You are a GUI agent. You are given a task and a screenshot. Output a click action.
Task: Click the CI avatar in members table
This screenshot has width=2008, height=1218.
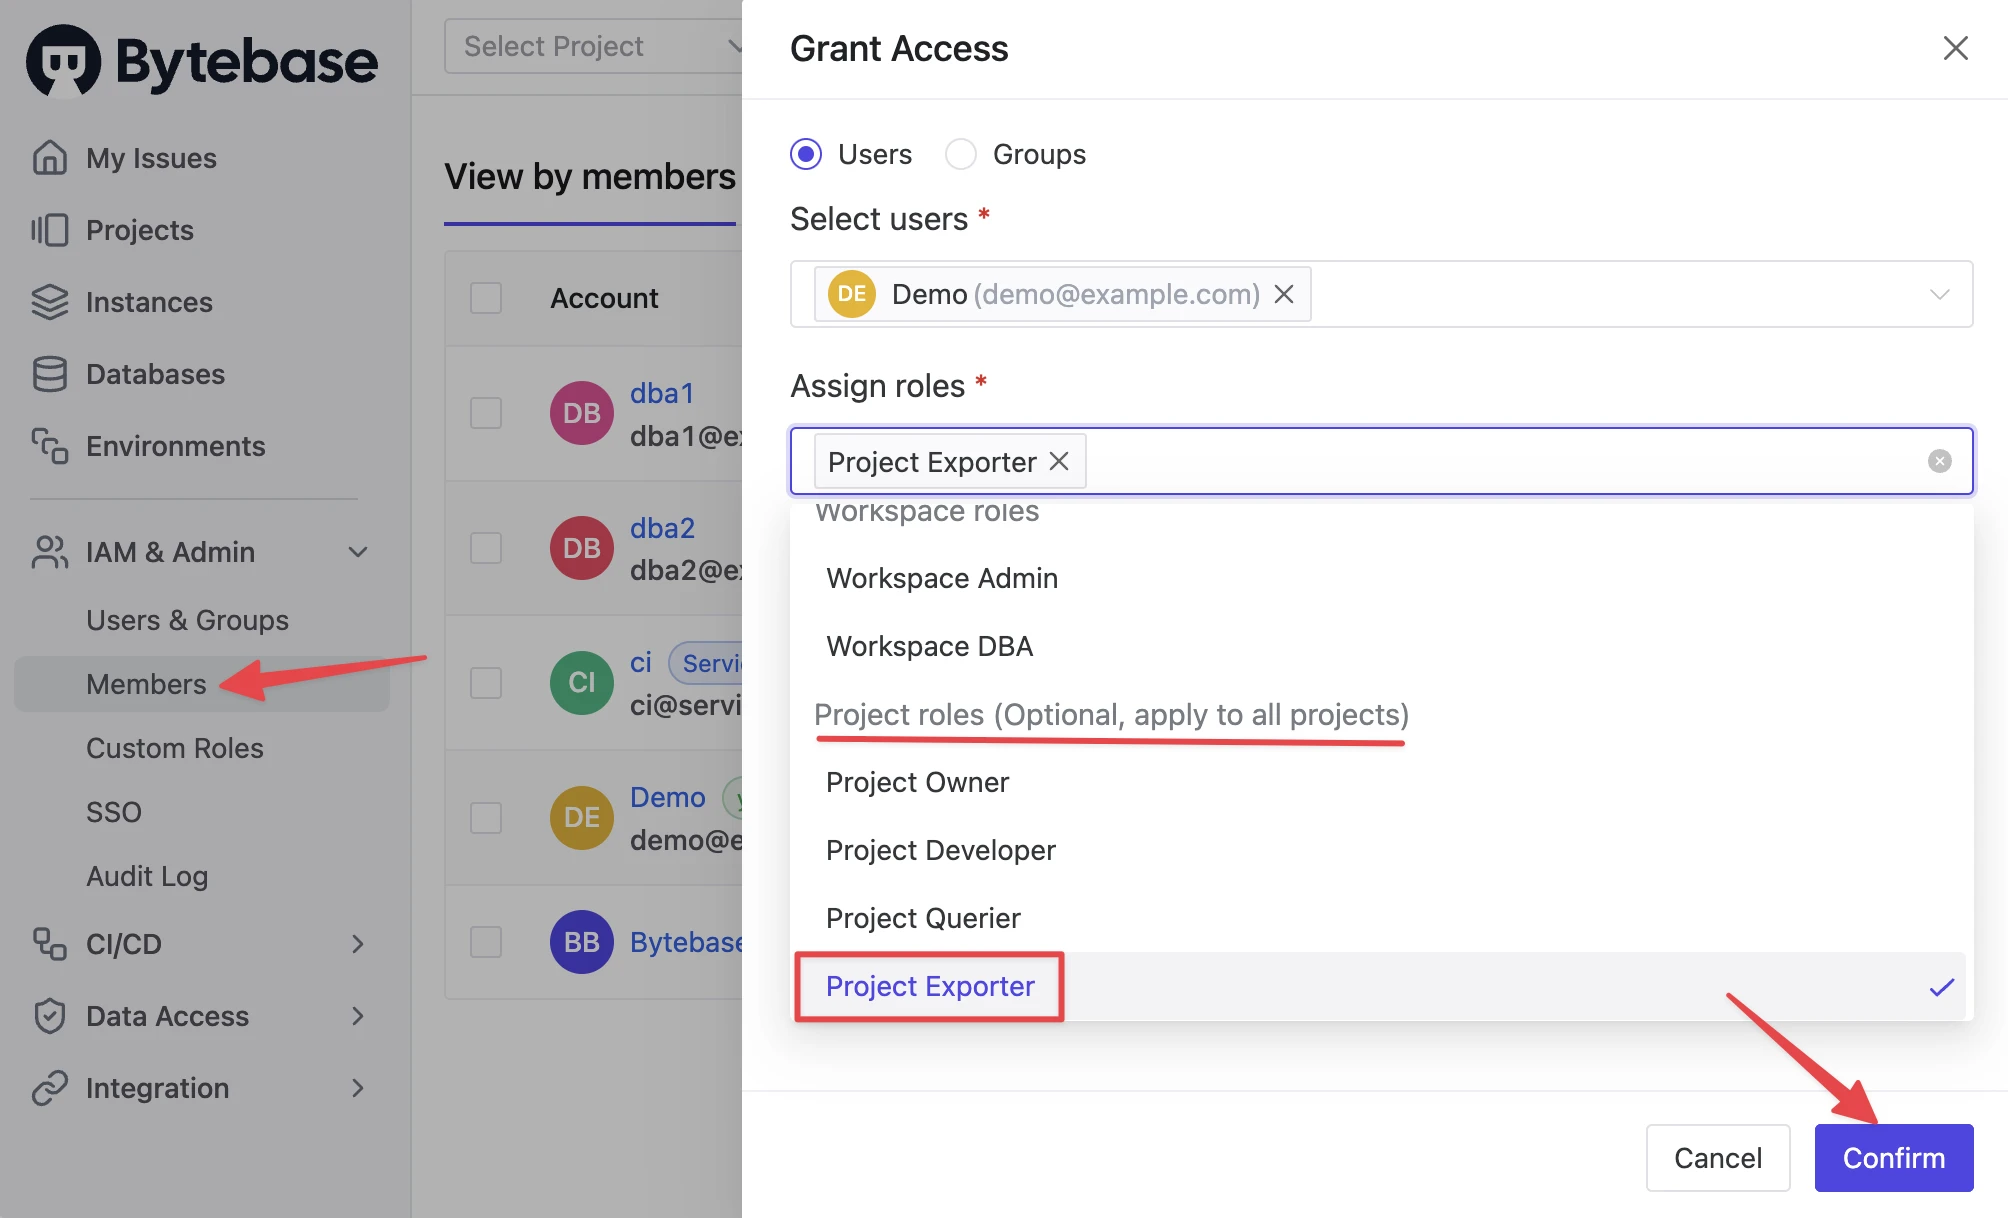coord(582,683)
